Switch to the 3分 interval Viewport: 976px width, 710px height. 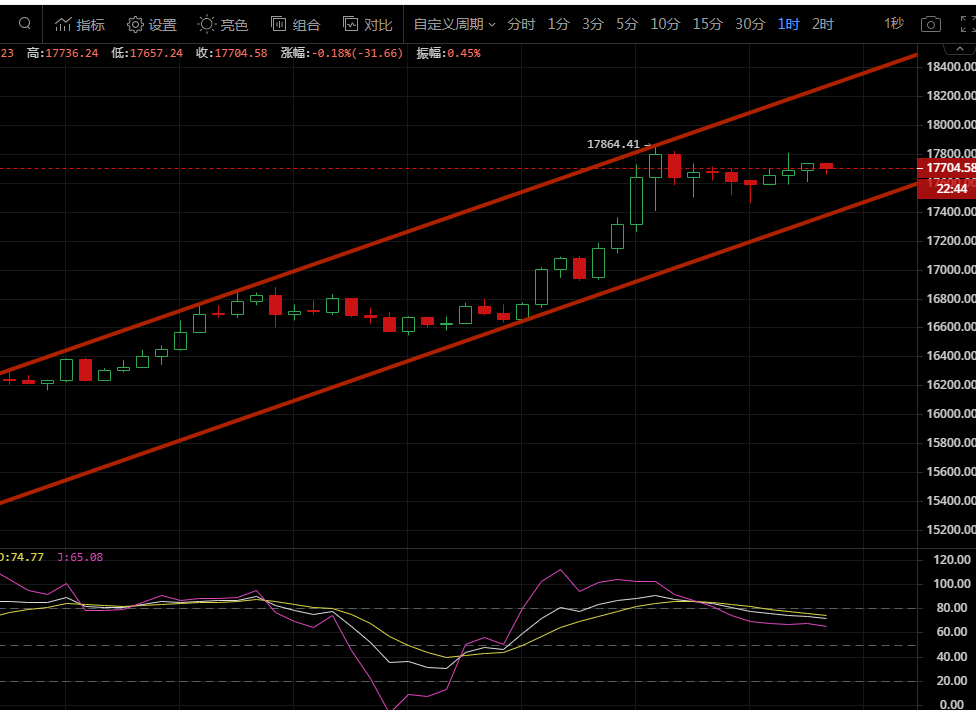592,24
